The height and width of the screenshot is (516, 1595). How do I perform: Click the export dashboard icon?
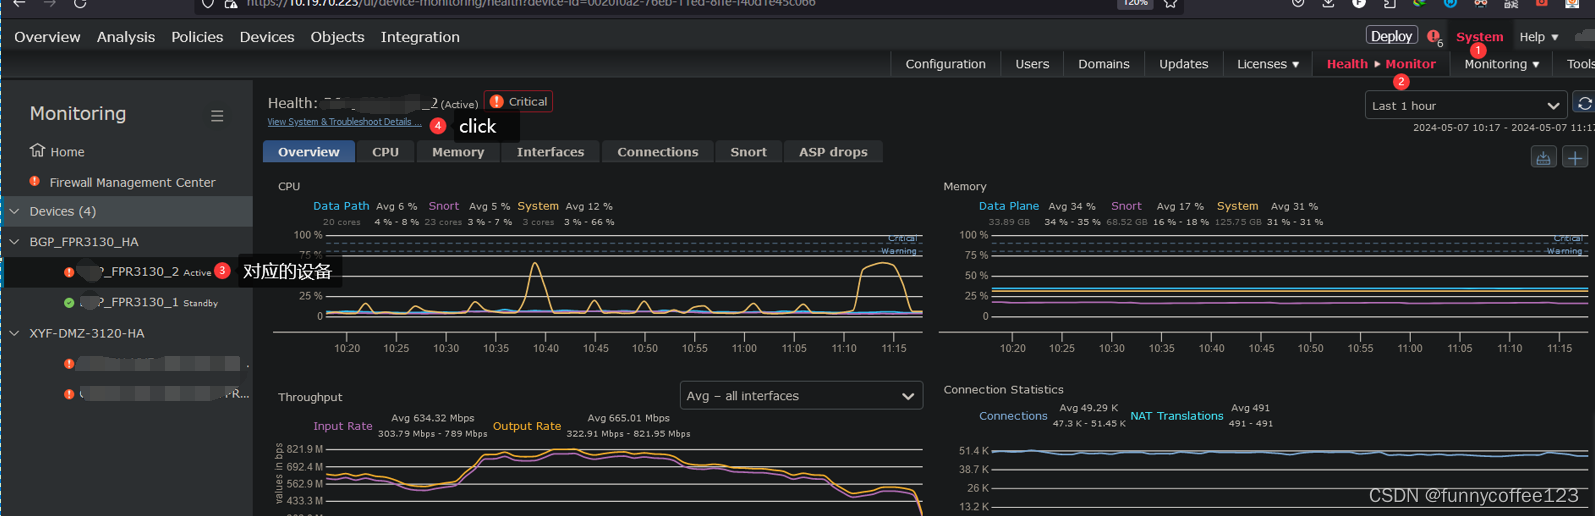point(1543,158)
